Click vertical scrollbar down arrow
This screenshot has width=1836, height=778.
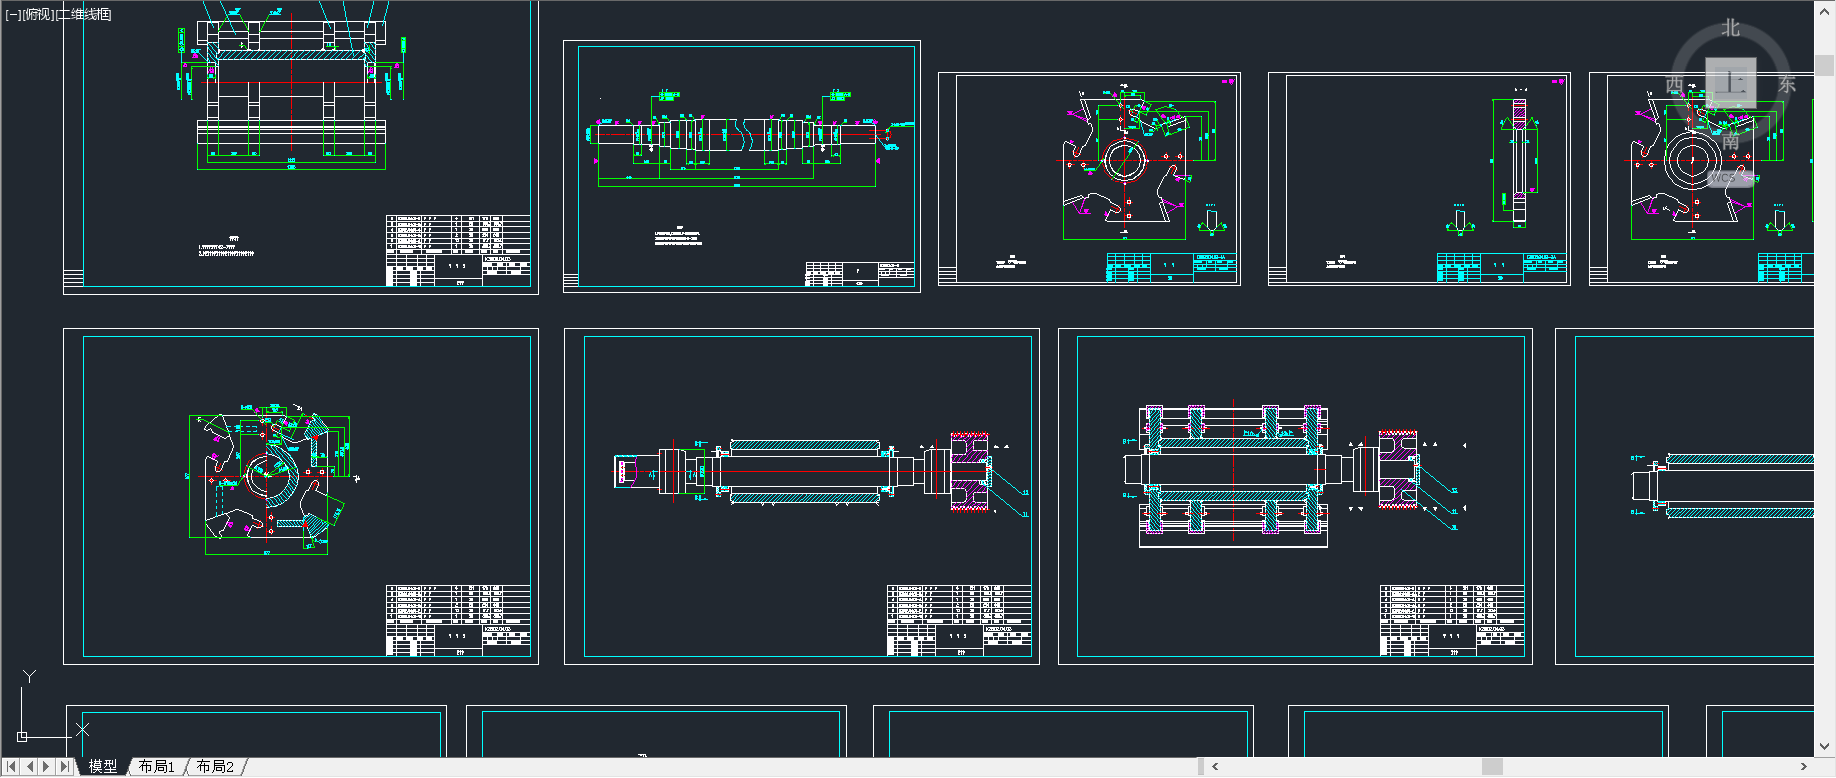click(1825, 746)
